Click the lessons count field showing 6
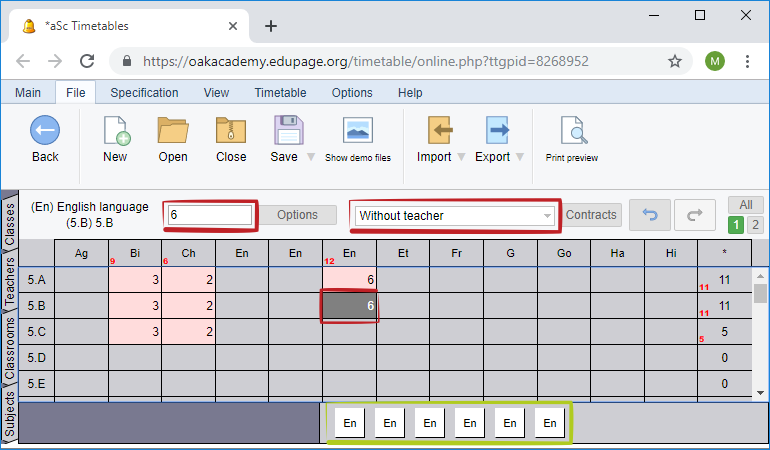The image size is (770, 450). click(210, 215)
